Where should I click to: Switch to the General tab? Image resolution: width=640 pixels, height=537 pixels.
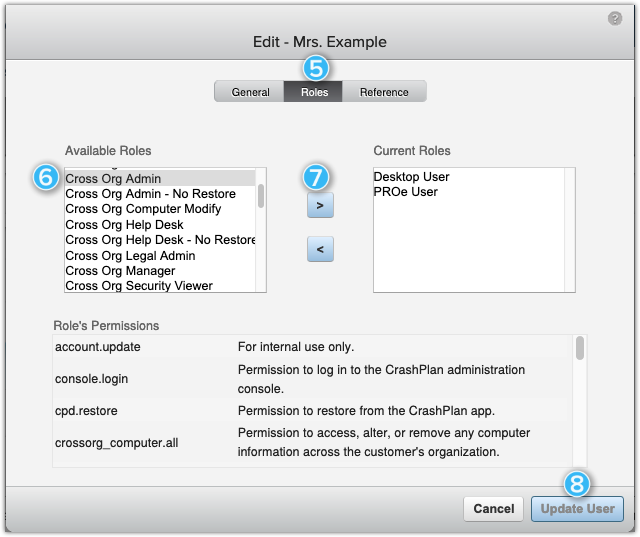point(250,92)
